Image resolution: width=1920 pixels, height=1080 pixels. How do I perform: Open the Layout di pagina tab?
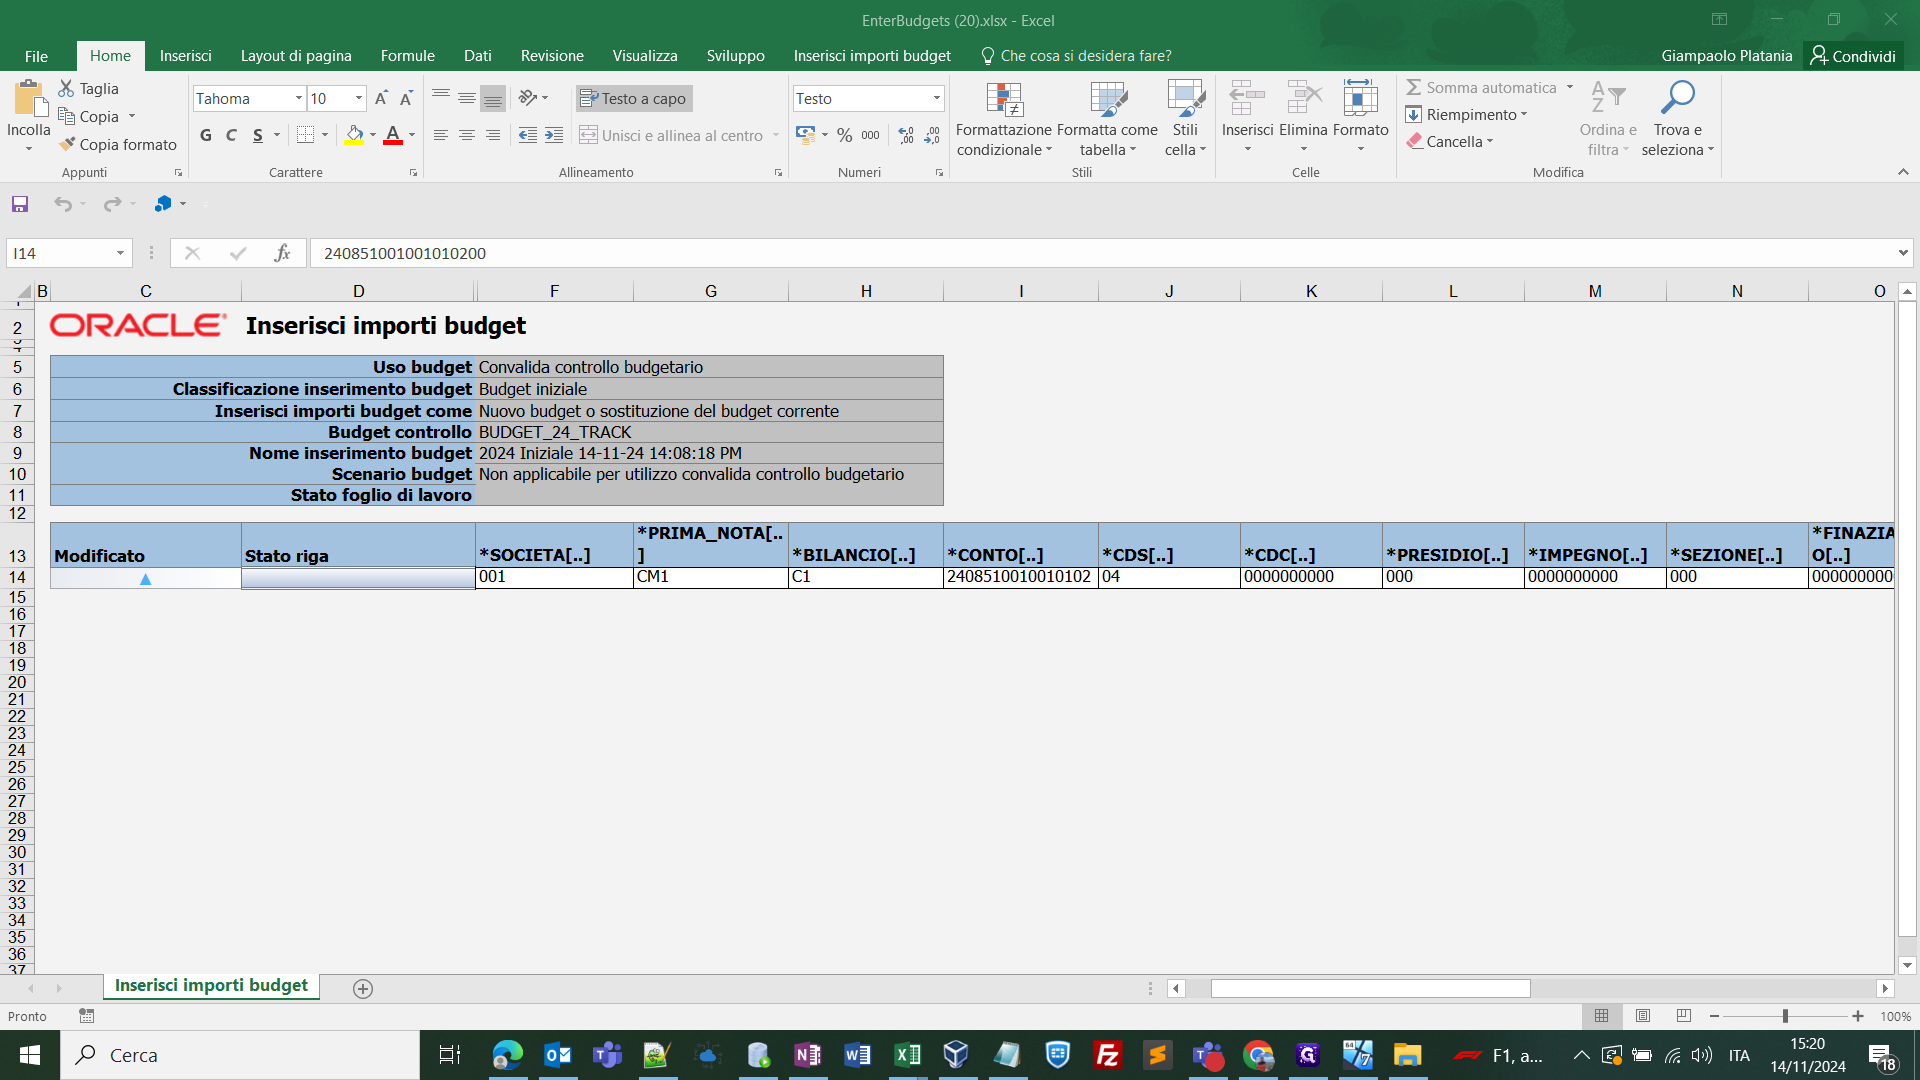296,56
